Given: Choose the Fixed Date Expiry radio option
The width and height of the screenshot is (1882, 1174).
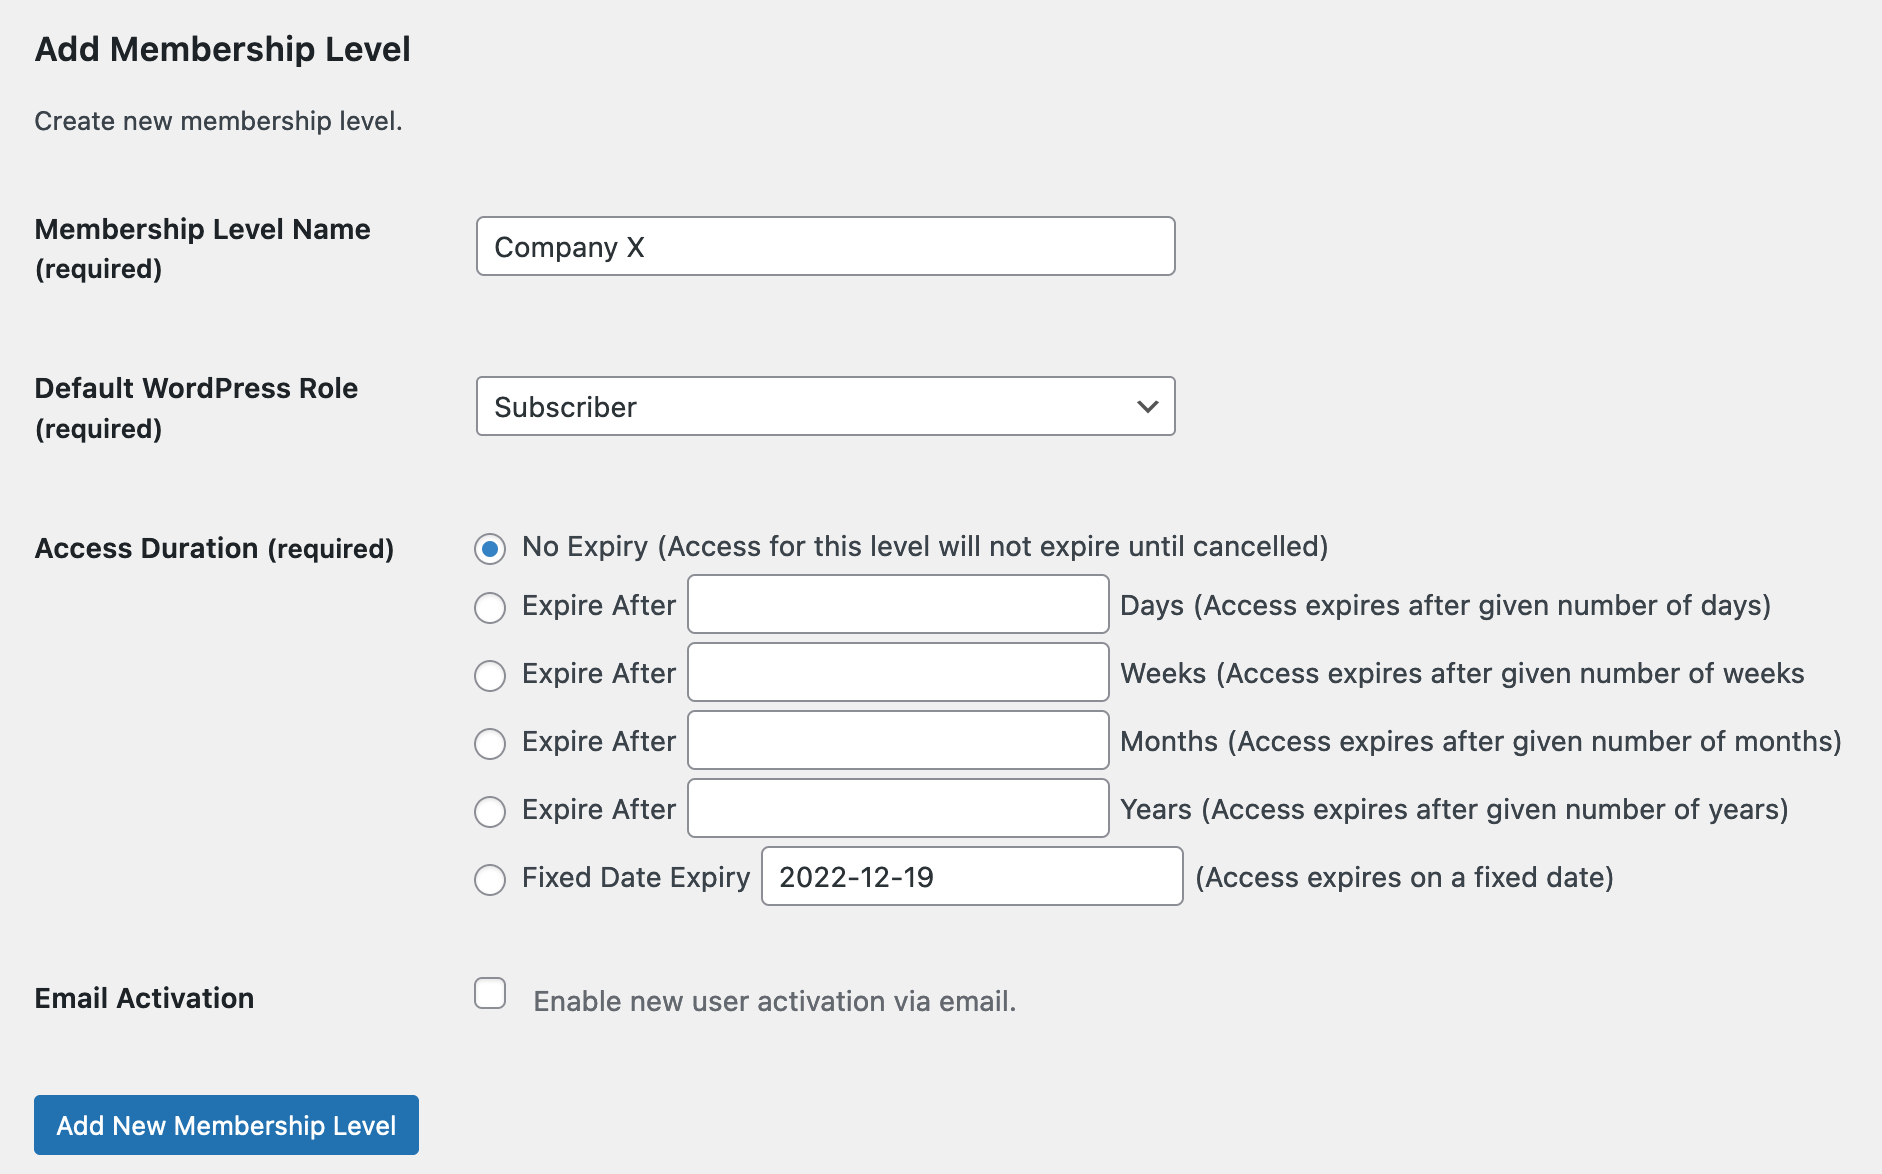Looking at the screenshot, I should pyautogui.click(x=490, y=879).
